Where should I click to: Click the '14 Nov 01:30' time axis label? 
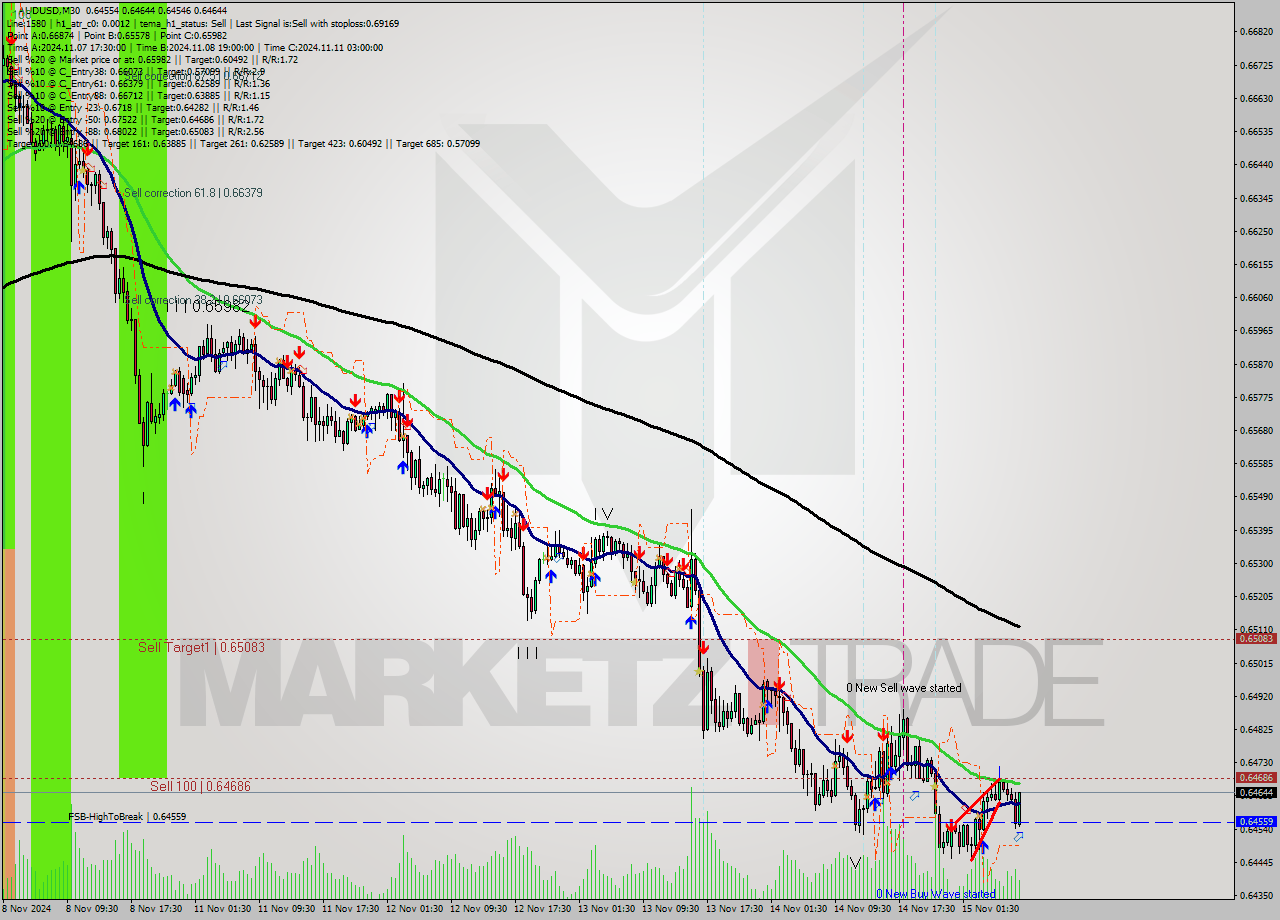click(x=798, y=909)
